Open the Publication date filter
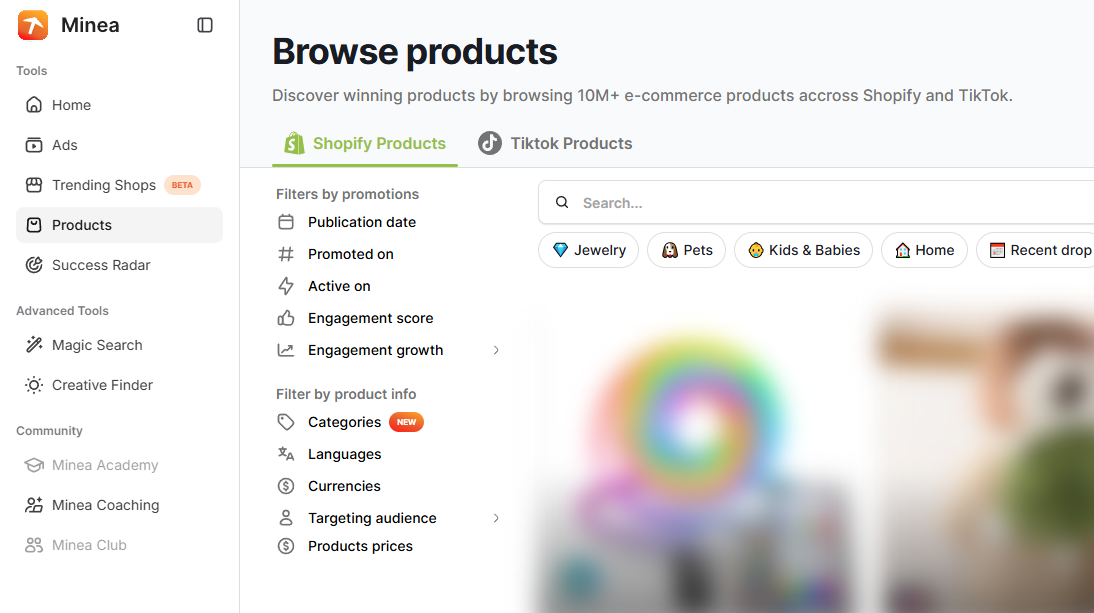Viewport: 1094px width, 613px height. [x=361, y=222]
